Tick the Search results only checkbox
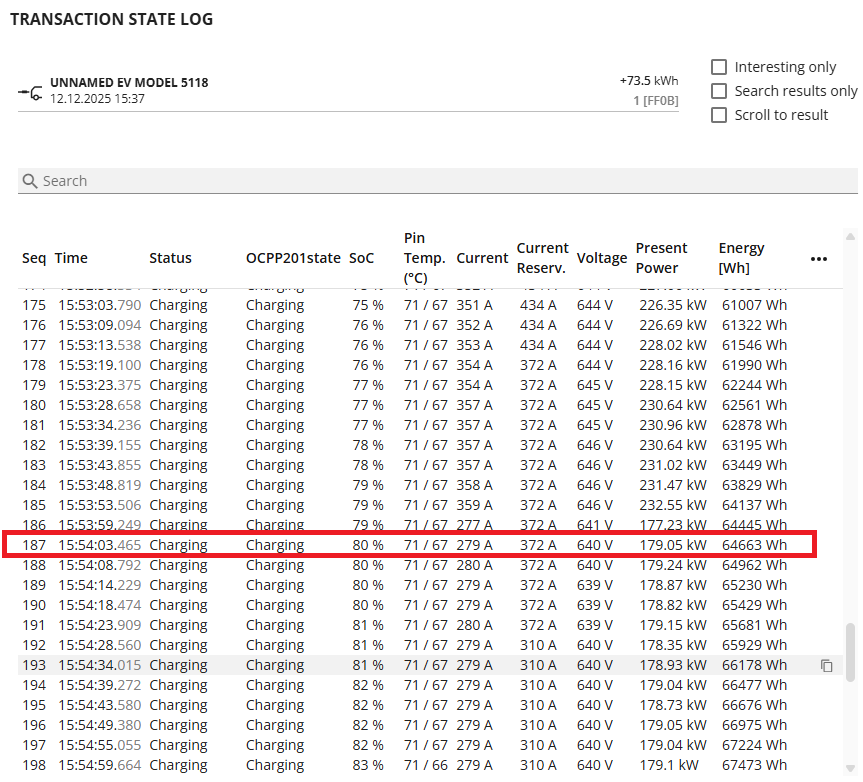The width and height of the screenshot is (863, 782). coord(719,91)
